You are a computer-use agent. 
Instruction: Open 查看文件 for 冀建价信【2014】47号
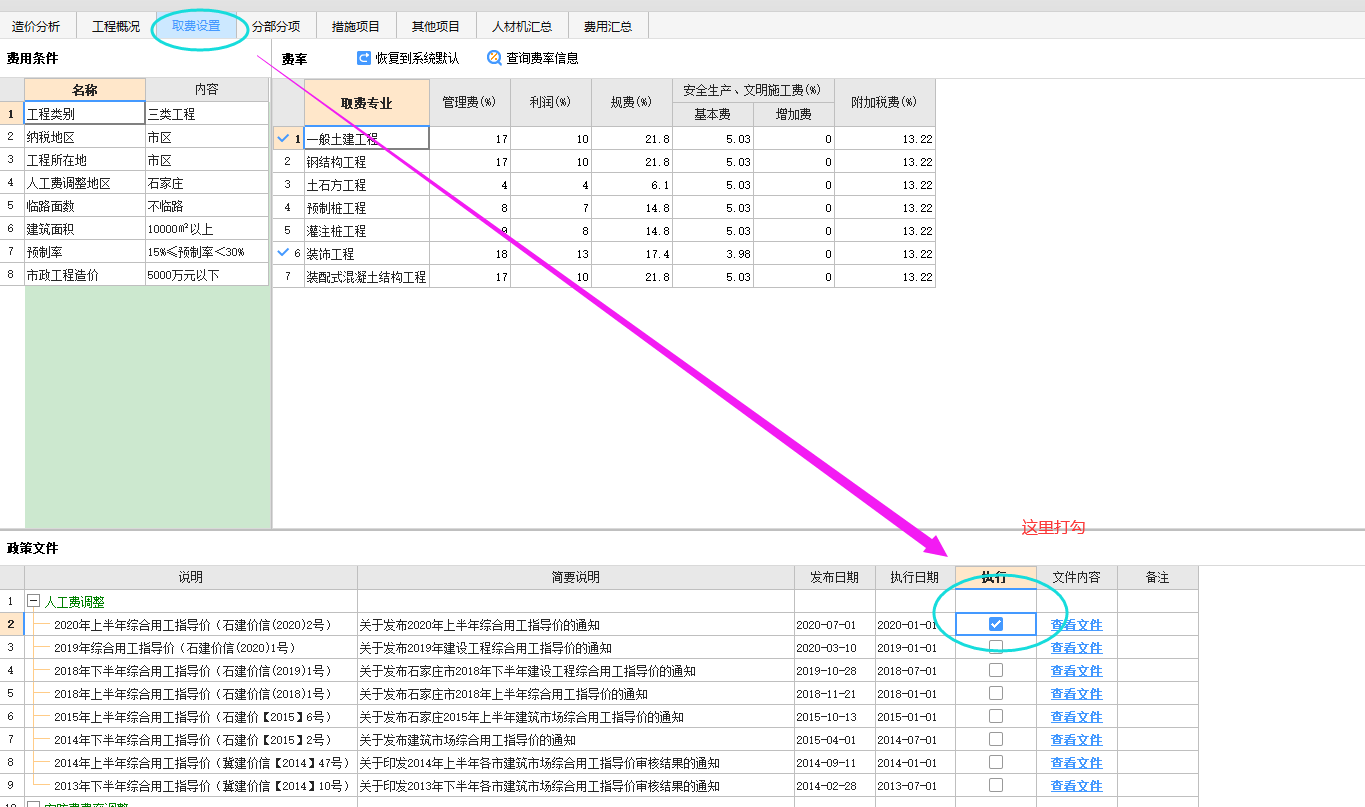pyautogui.click(x=1076, y=763)
